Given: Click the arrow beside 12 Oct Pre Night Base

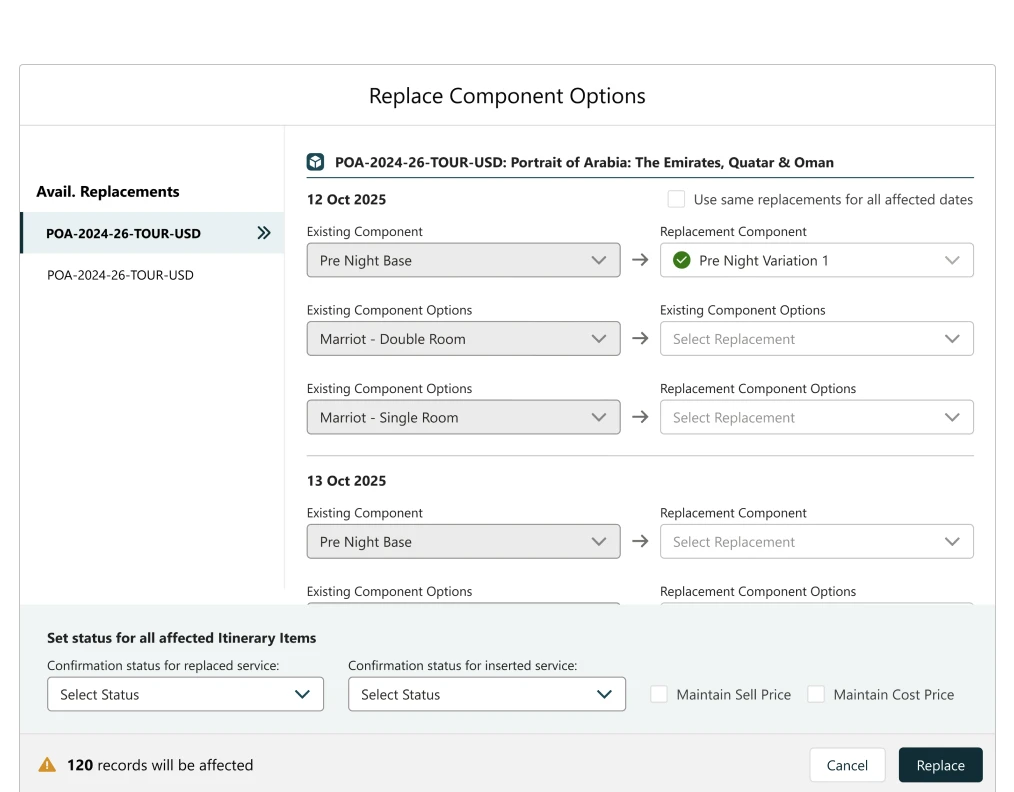Looking at the screenshot, I should 640,260.
